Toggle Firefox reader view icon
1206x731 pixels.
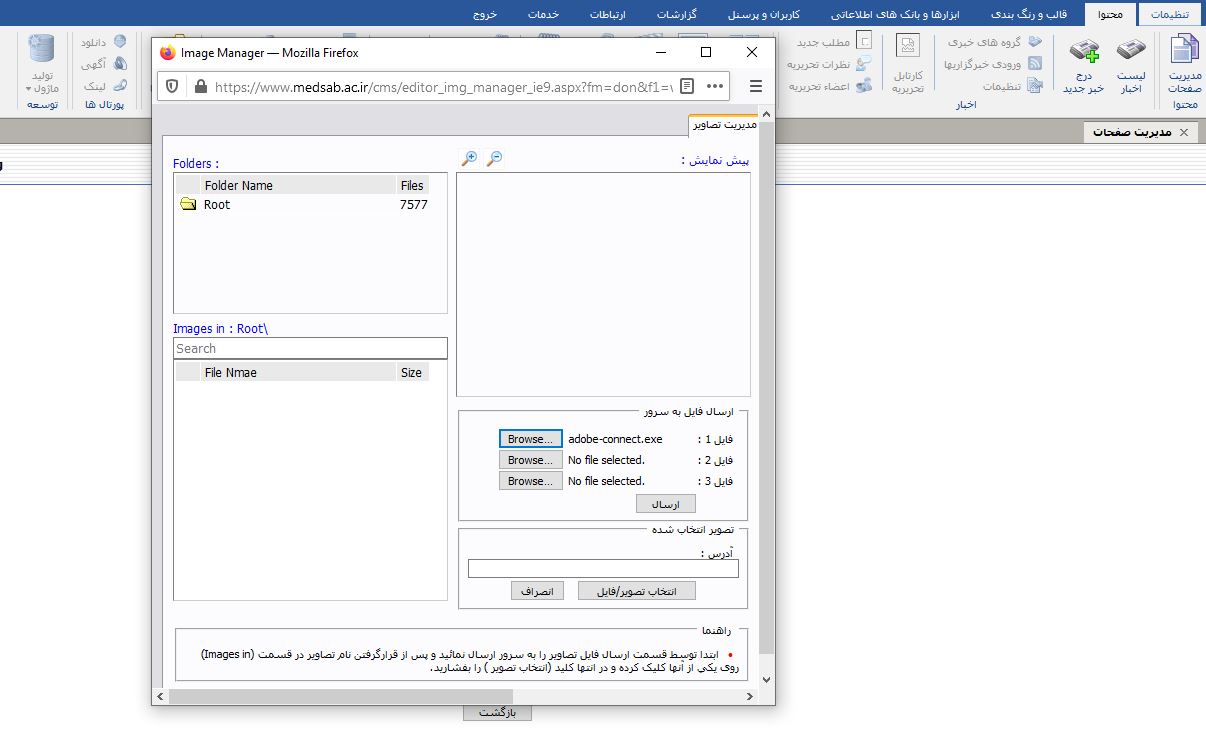click(685, 86)
